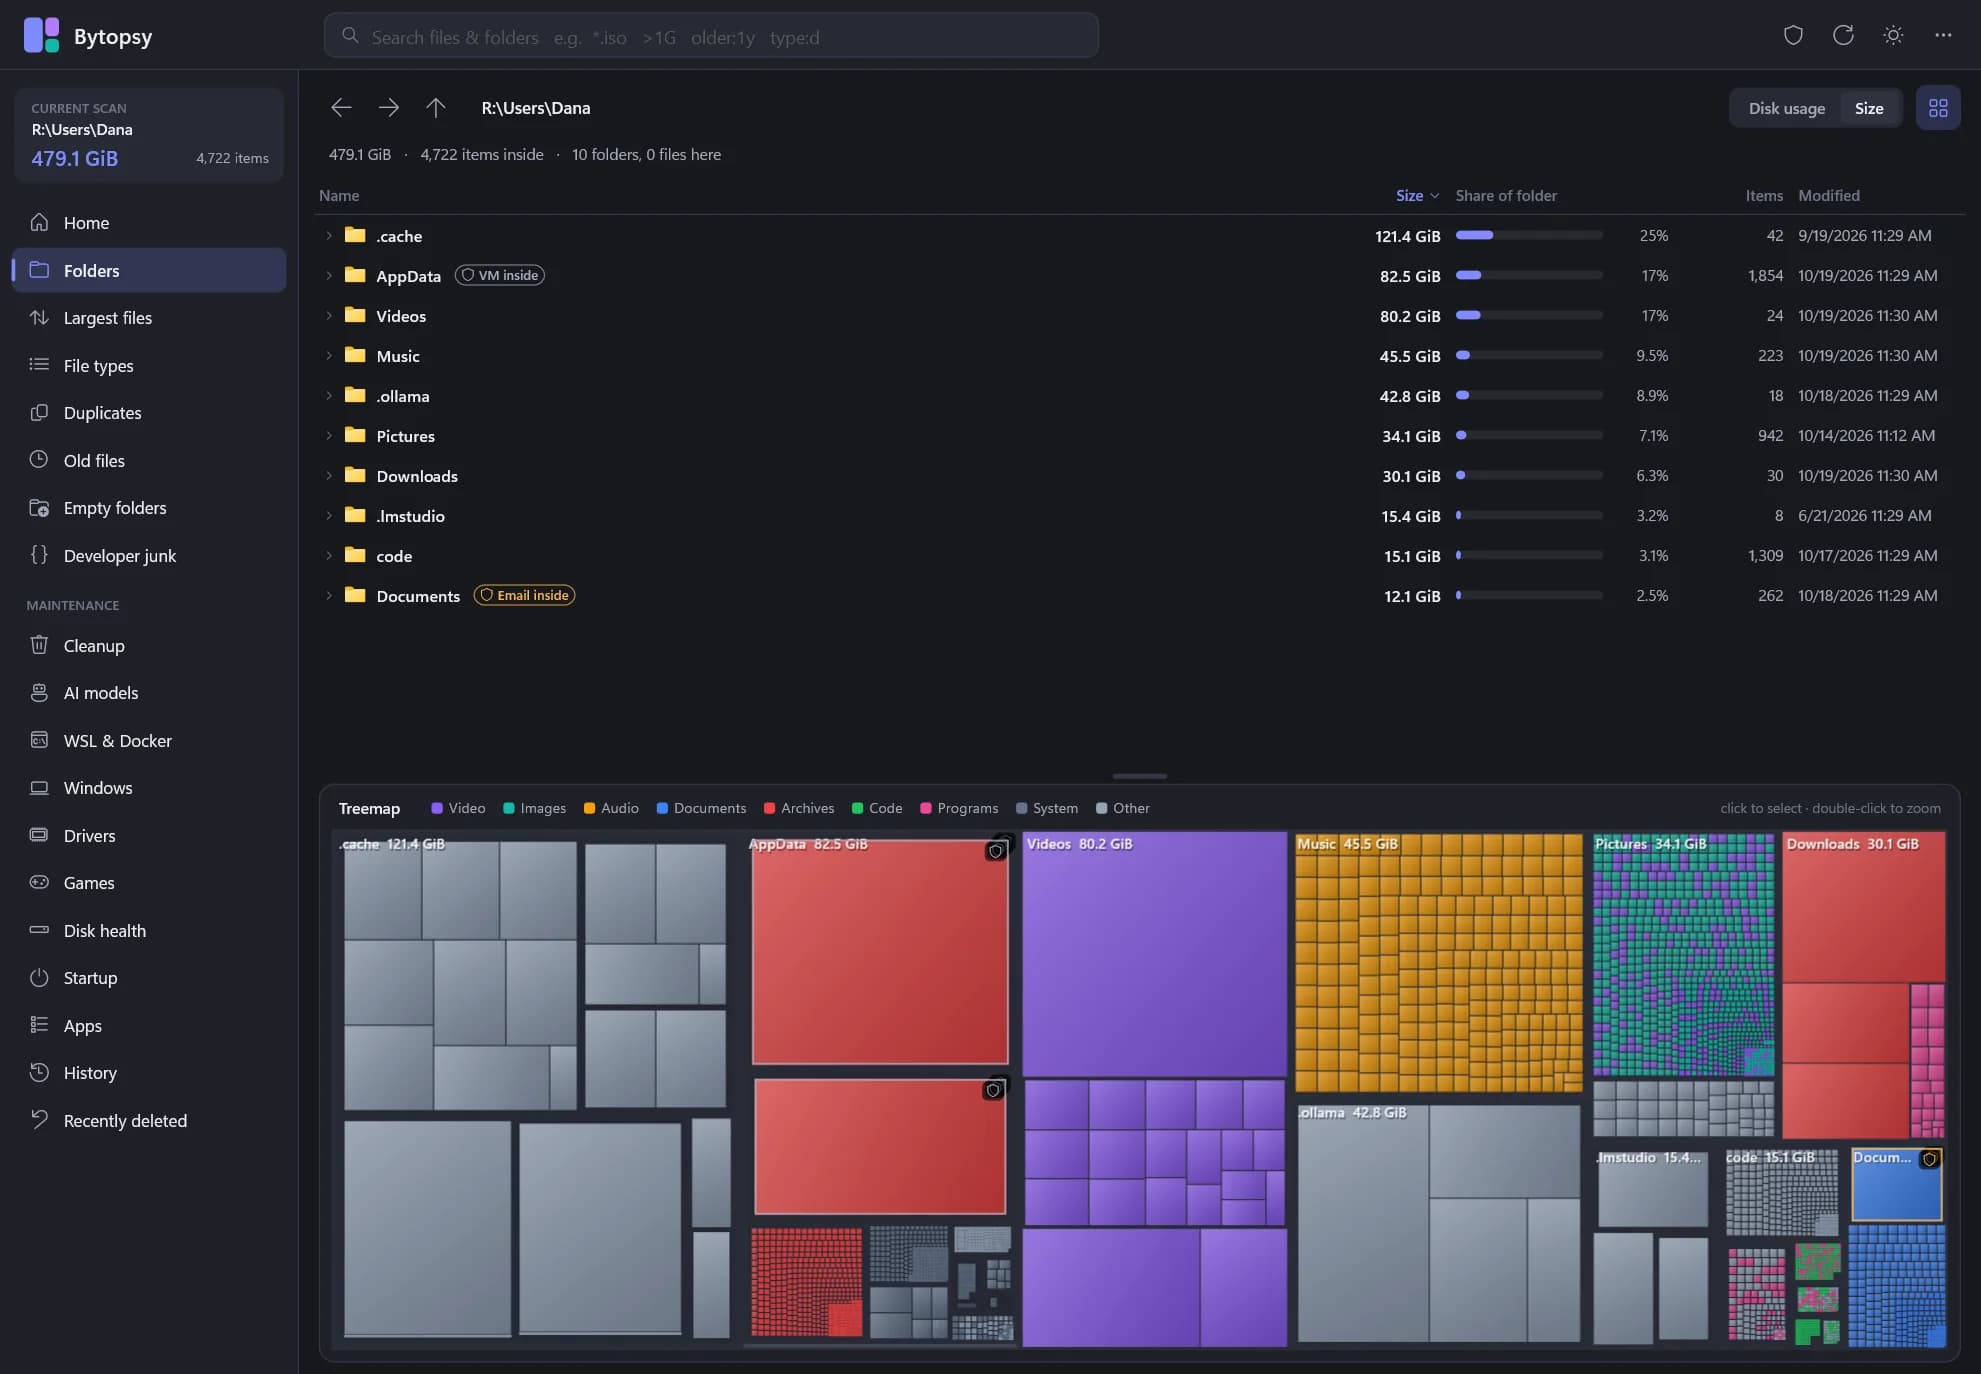This screenshot has height=1374, width=1981.
Task: Sort by the Size column header
Action: tap(1417, 195)
